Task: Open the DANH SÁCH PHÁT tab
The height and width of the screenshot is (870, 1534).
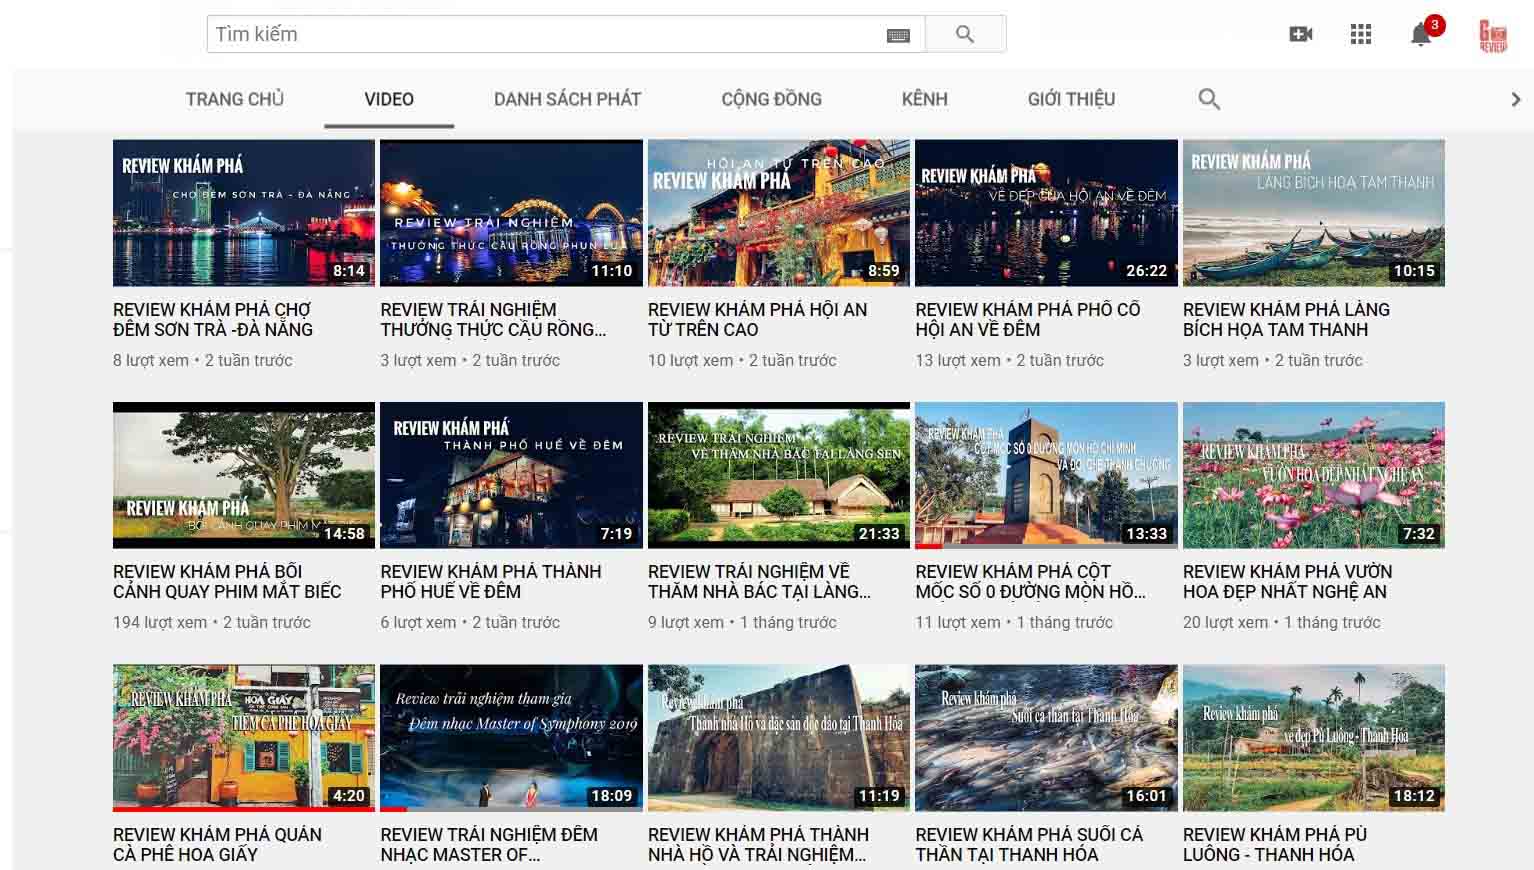Action: point(567,99)
